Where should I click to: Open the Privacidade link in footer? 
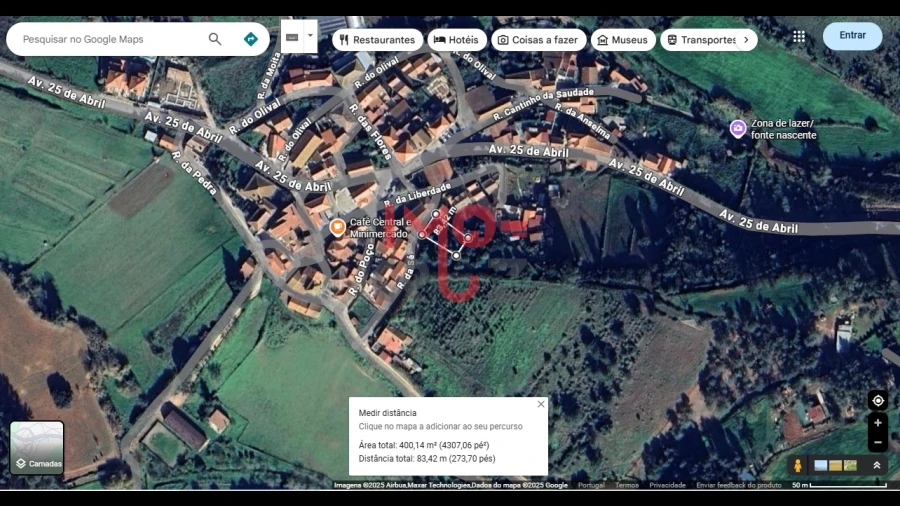[x=667, y=485]
